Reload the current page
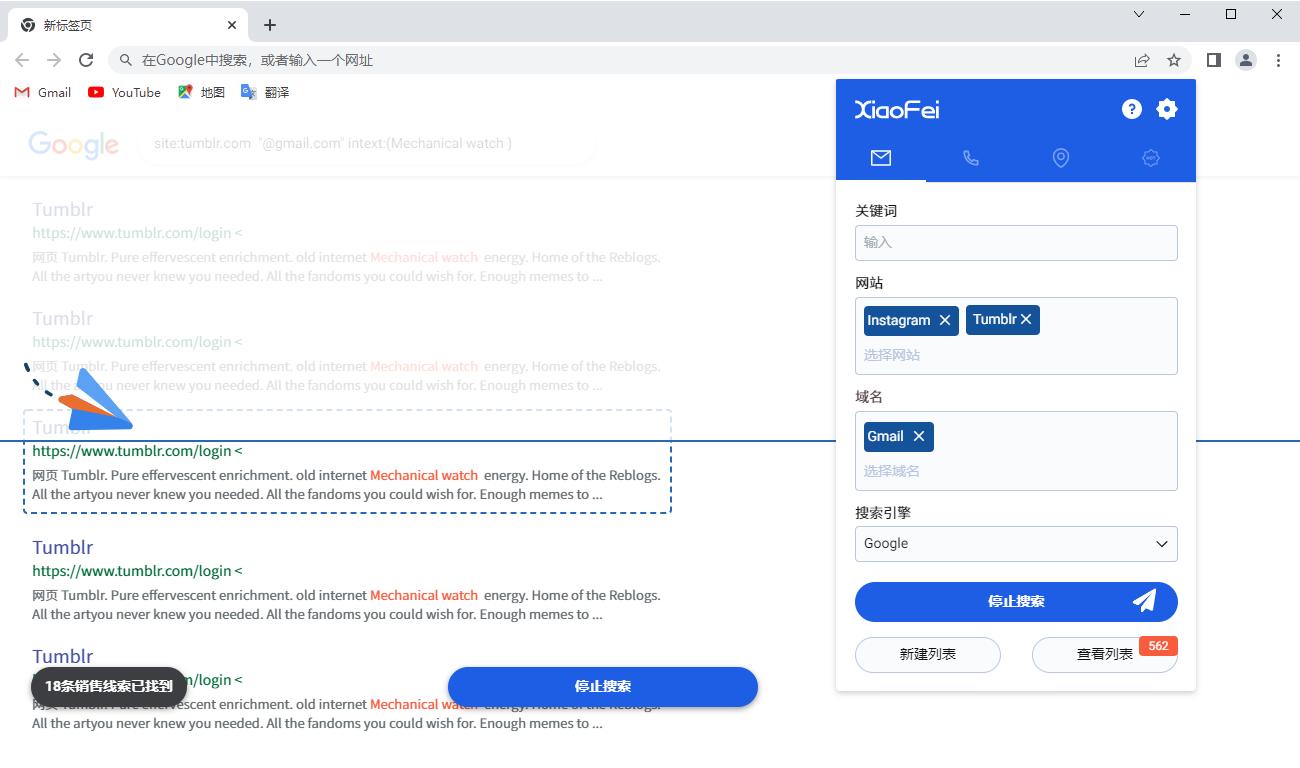Image resolution: width=1300 pixels, height=768 pixels. (86, 60)
